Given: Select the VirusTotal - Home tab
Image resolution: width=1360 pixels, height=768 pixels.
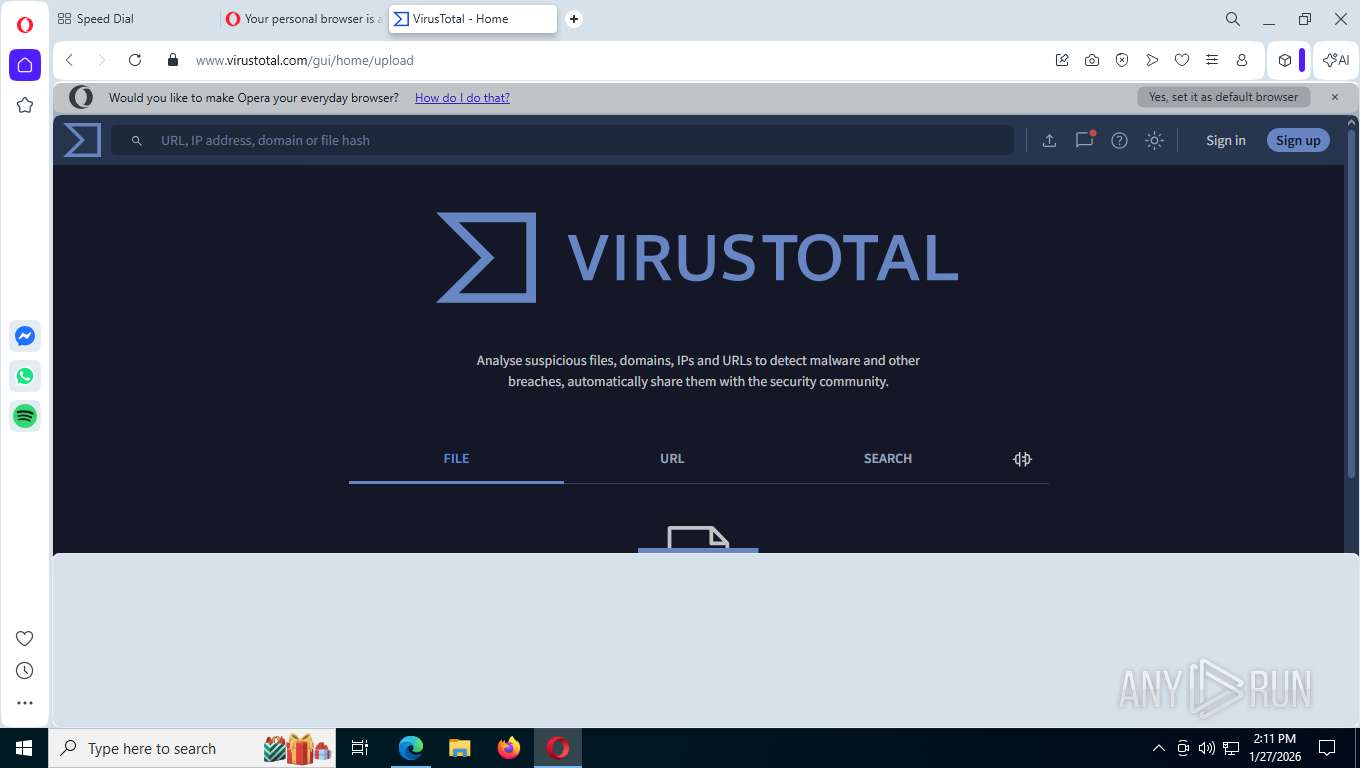Looking at the screenshot, I should (x=472, y=19).
